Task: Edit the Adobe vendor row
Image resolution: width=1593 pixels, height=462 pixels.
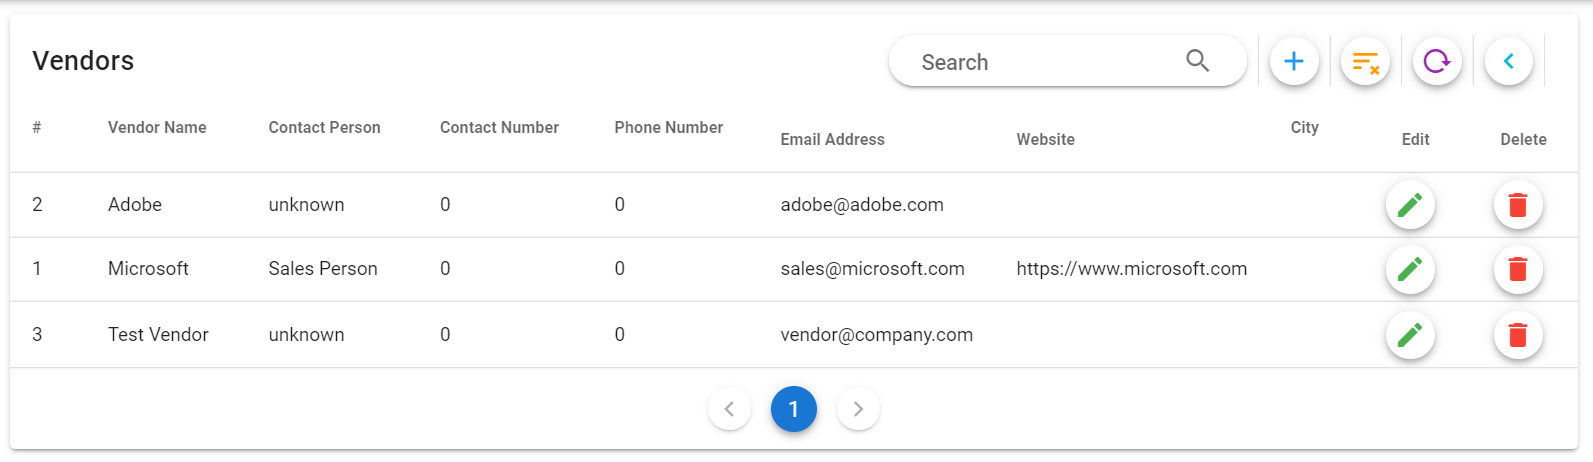Action: (x=1410, y=205)
